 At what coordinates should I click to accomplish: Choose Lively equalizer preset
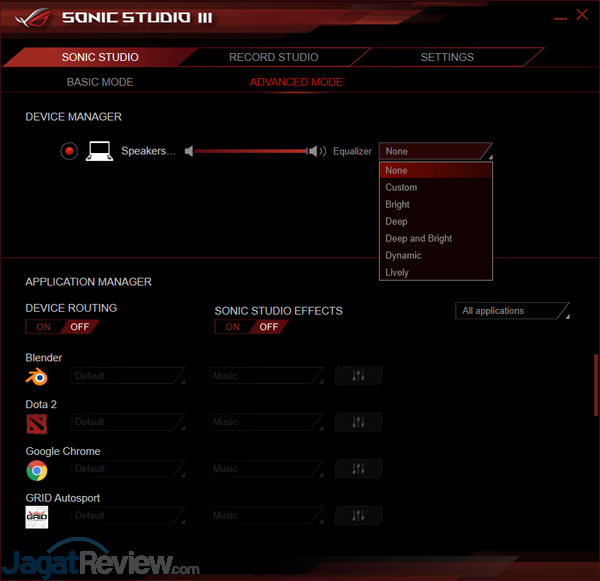435,273
